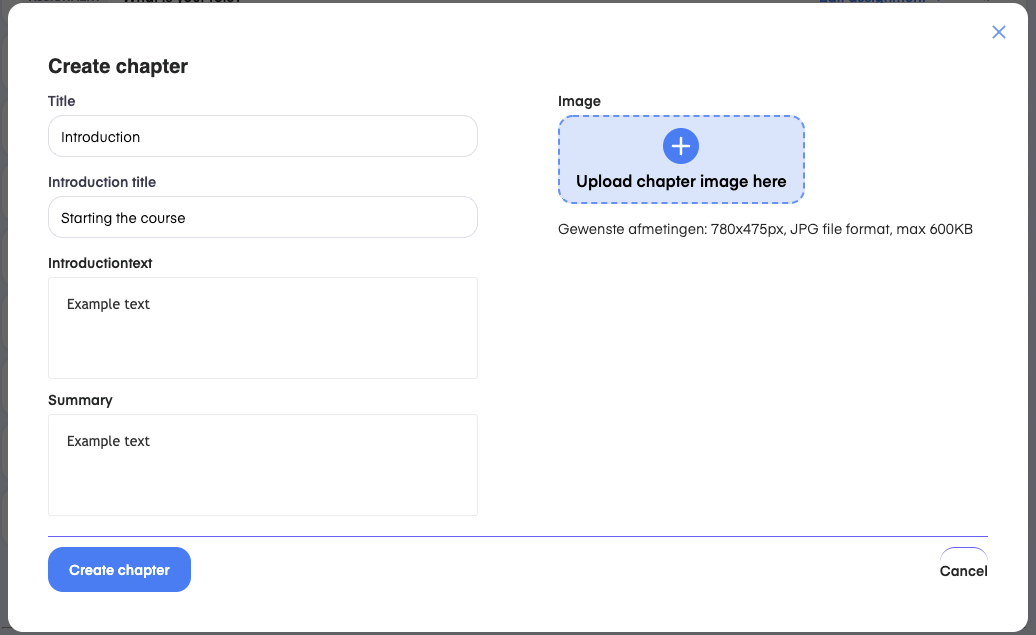
Task: Click the Gewenste afmetingen image size hint
Action: click(765, 229)
